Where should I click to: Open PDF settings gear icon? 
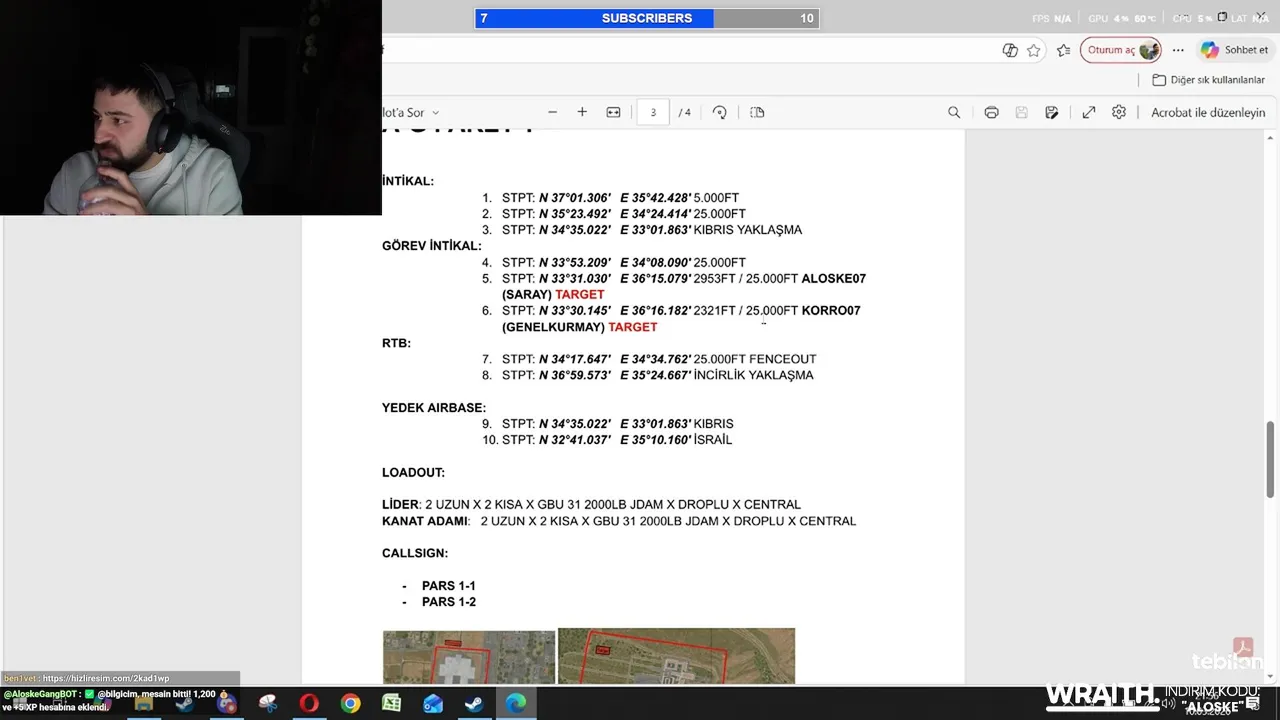[x=1119, y=112]
